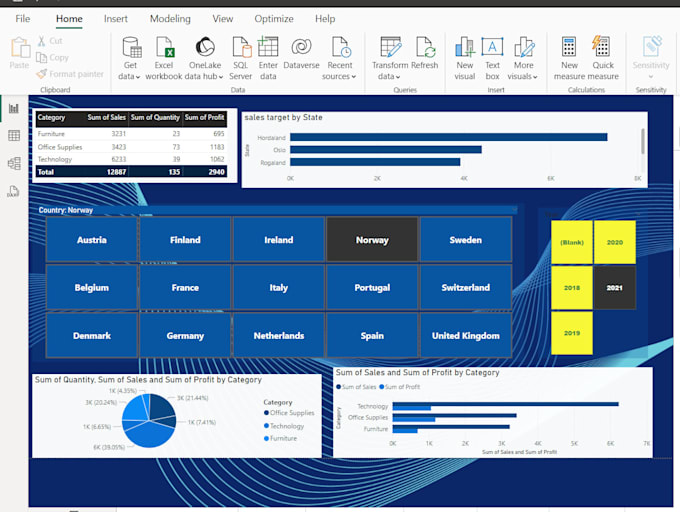Select Denmark in country slicer

coord(92,336)
